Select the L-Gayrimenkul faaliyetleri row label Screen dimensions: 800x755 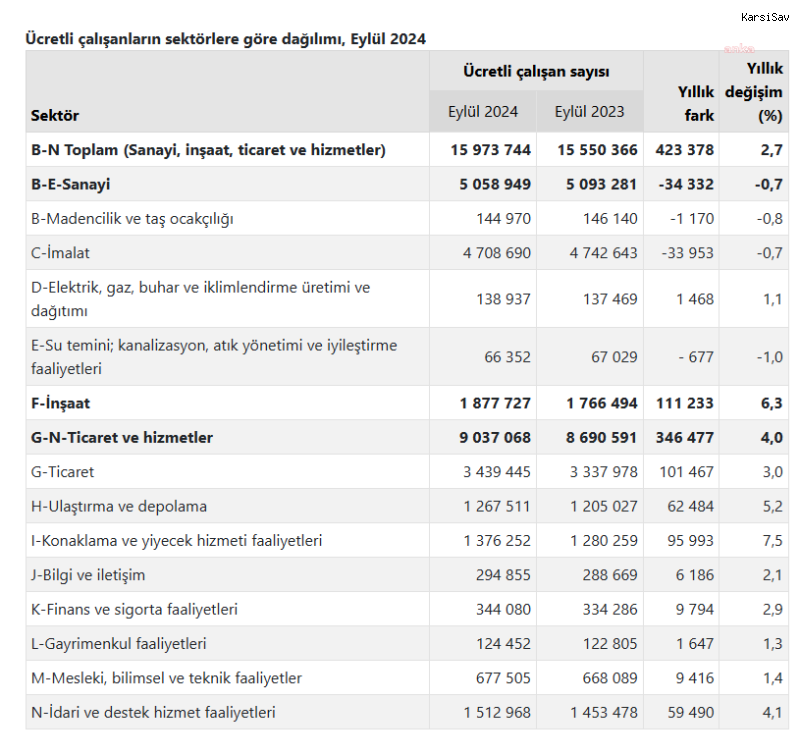[x=119, y=643]
